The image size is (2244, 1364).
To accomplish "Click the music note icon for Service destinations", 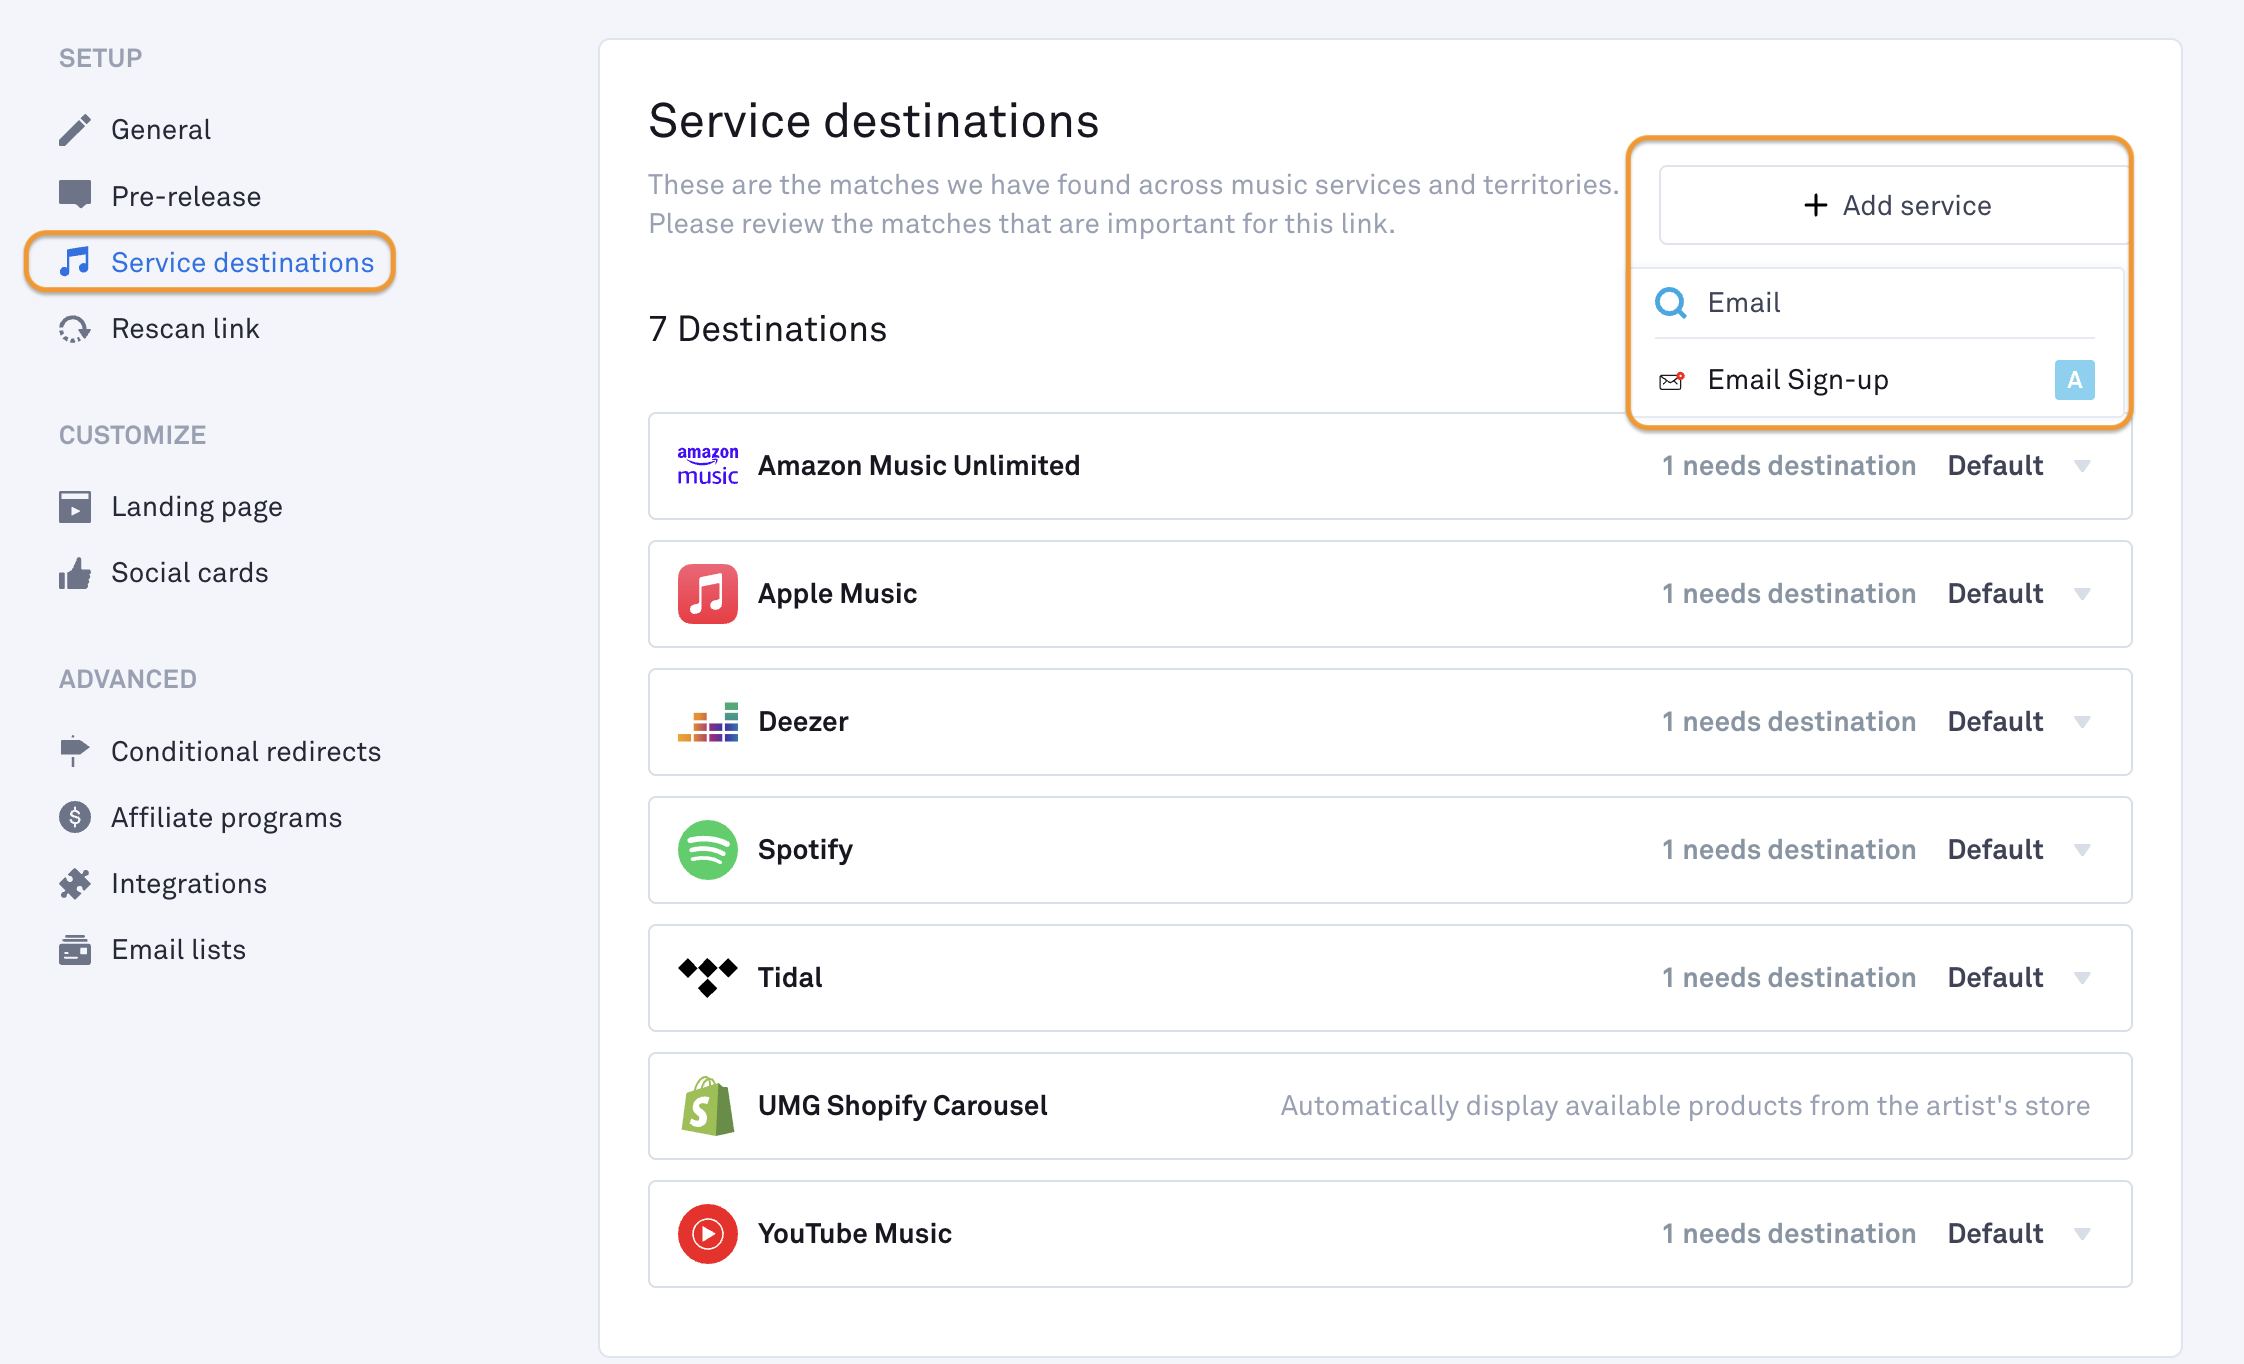I will point(75,262).
